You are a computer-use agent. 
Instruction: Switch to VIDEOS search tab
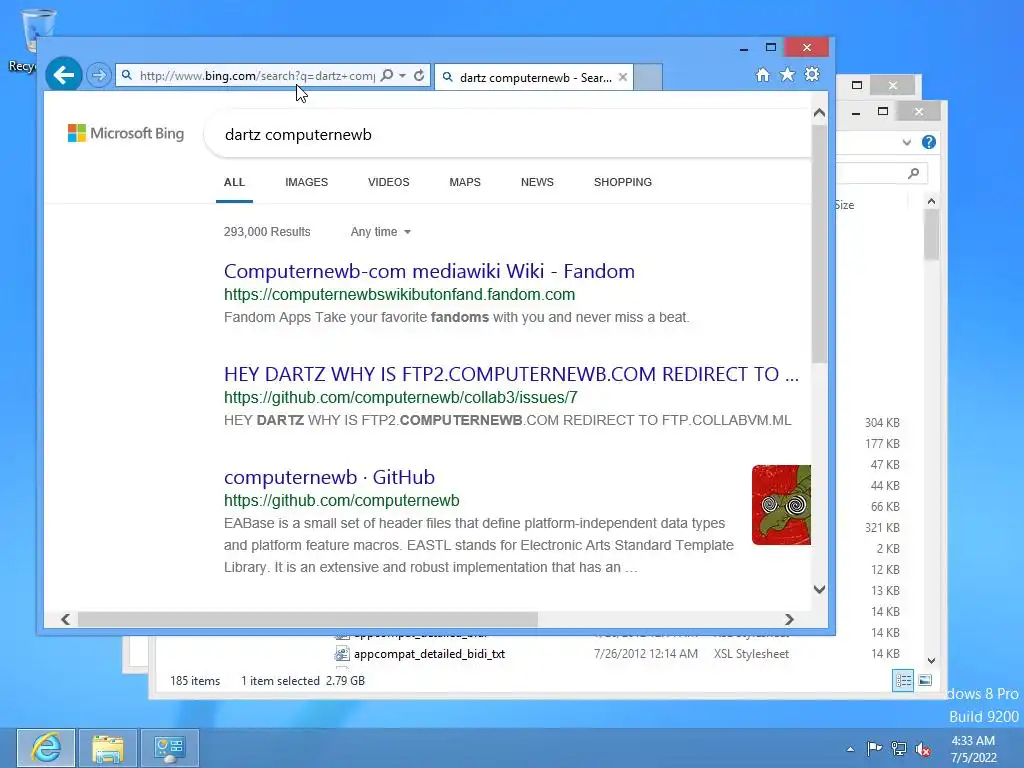pos(389,182)
